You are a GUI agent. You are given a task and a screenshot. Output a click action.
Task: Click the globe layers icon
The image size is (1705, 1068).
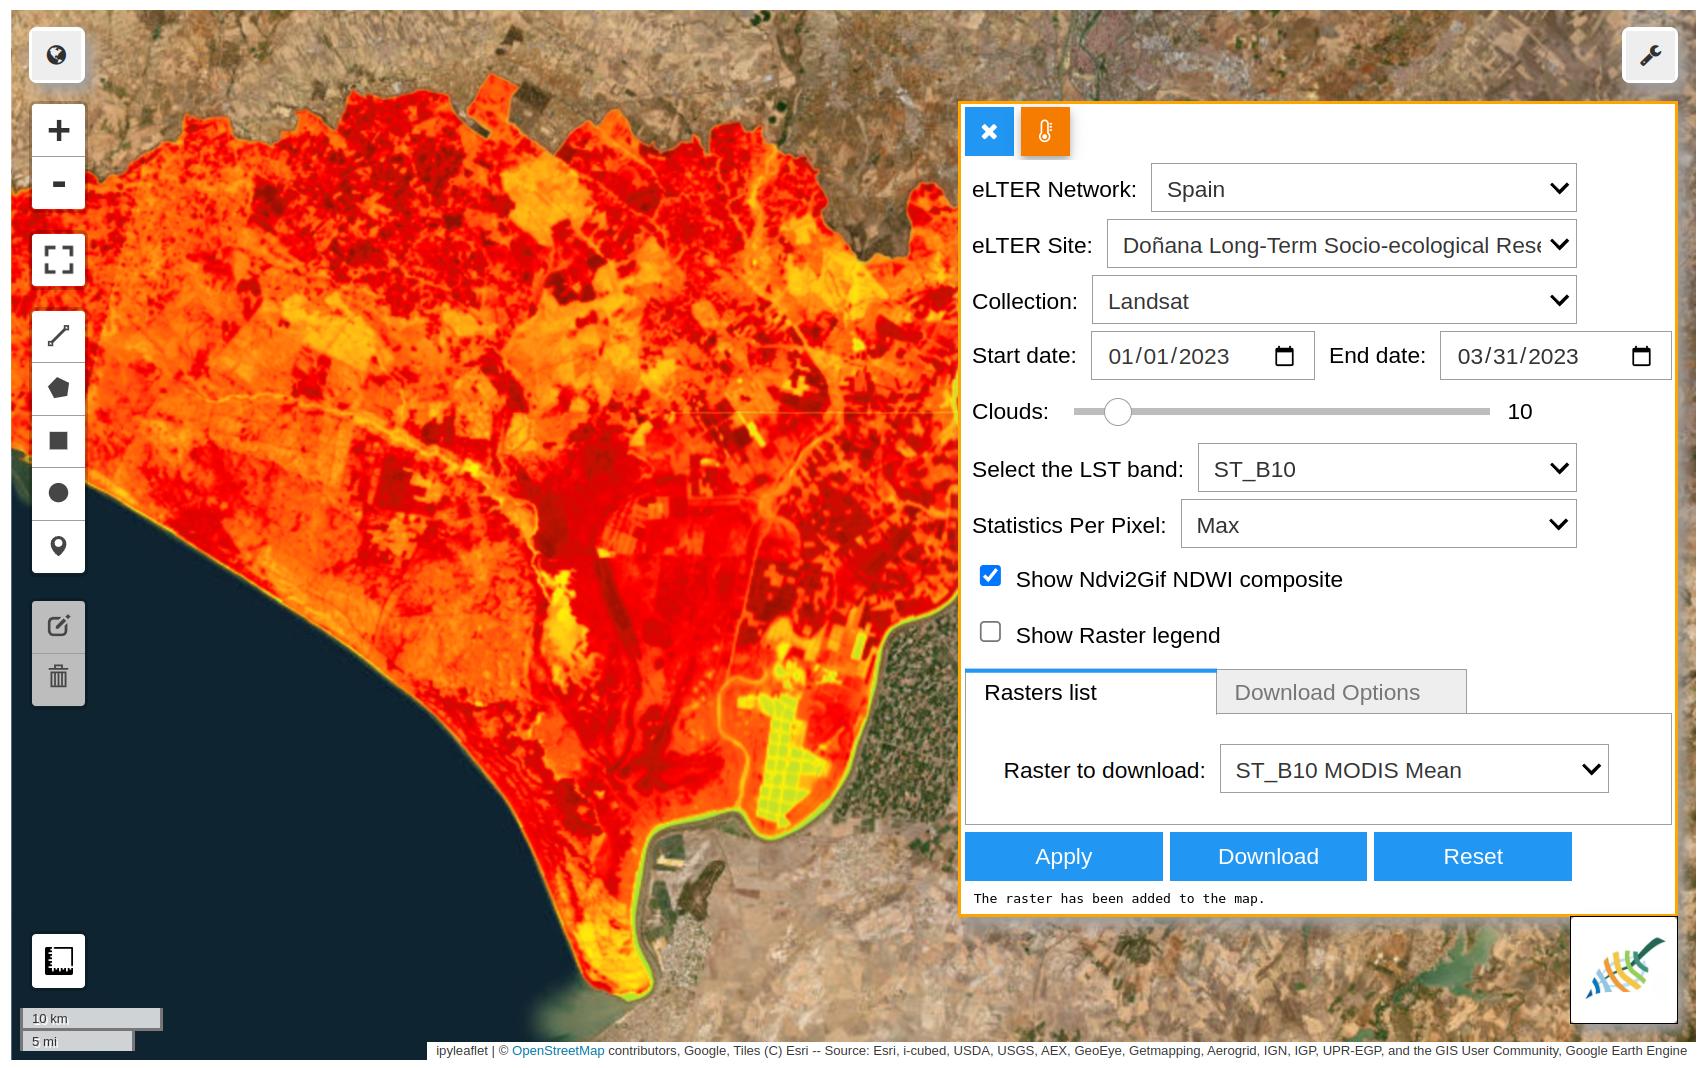click(57, 55)
